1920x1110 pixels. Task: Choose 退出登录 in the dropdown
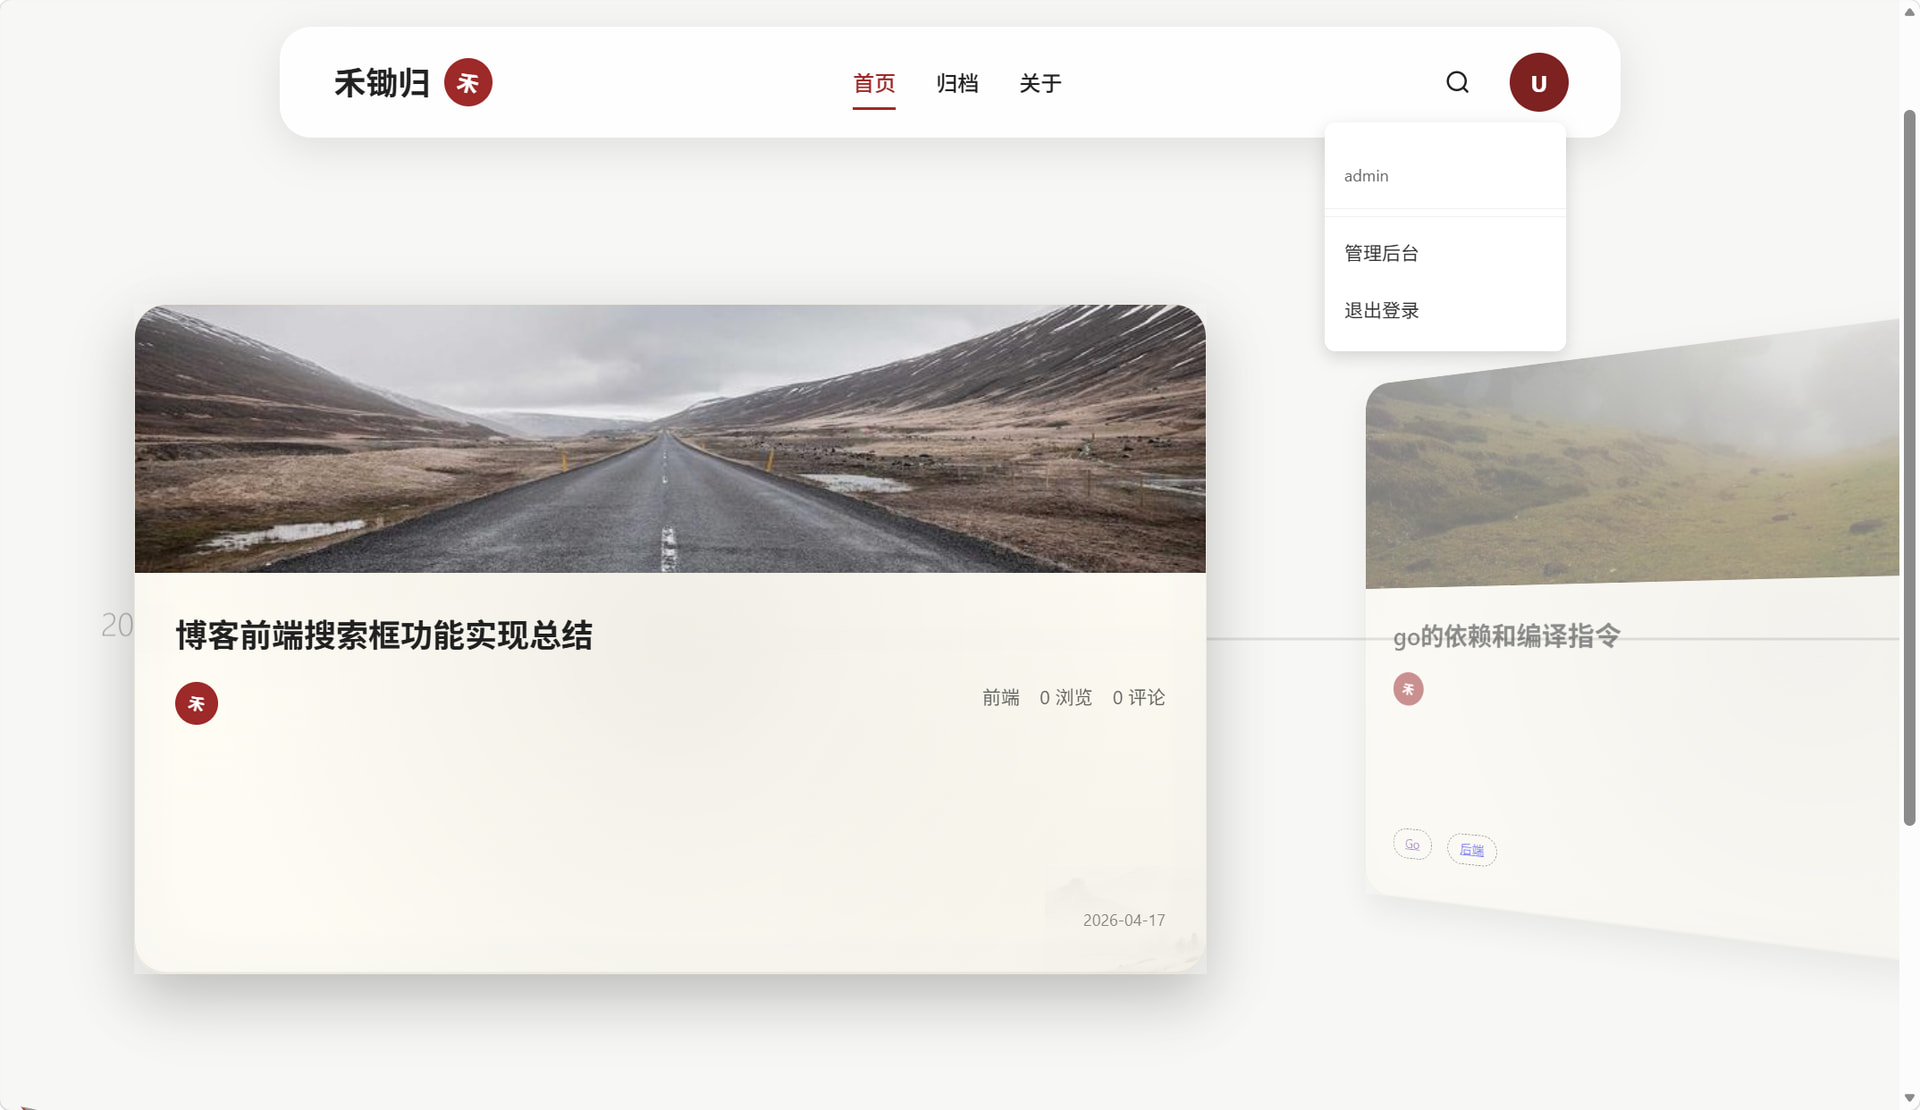tap(1381, 310)
